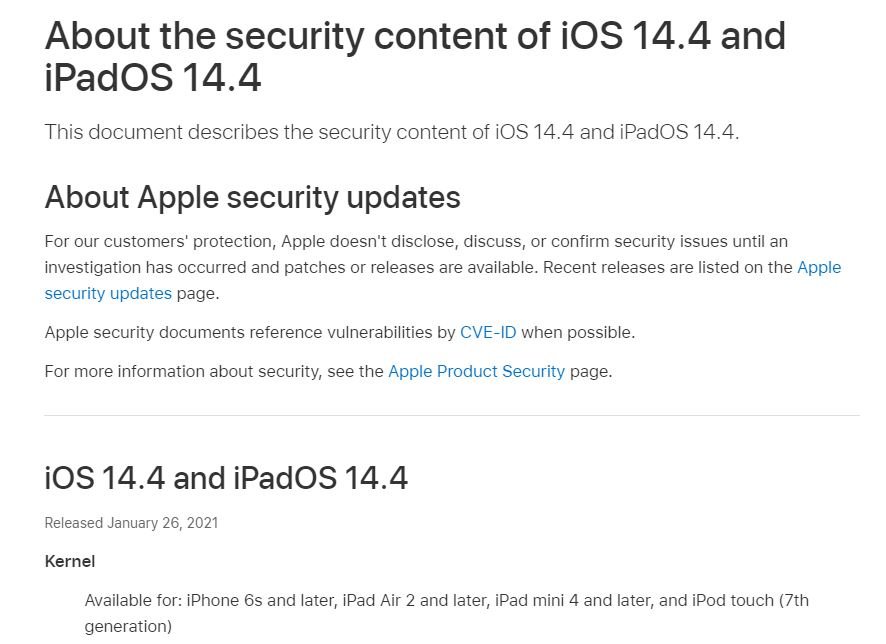886x644 pixels.
Task: Click the bold 'Kernel' label
Action: (70, 562)
